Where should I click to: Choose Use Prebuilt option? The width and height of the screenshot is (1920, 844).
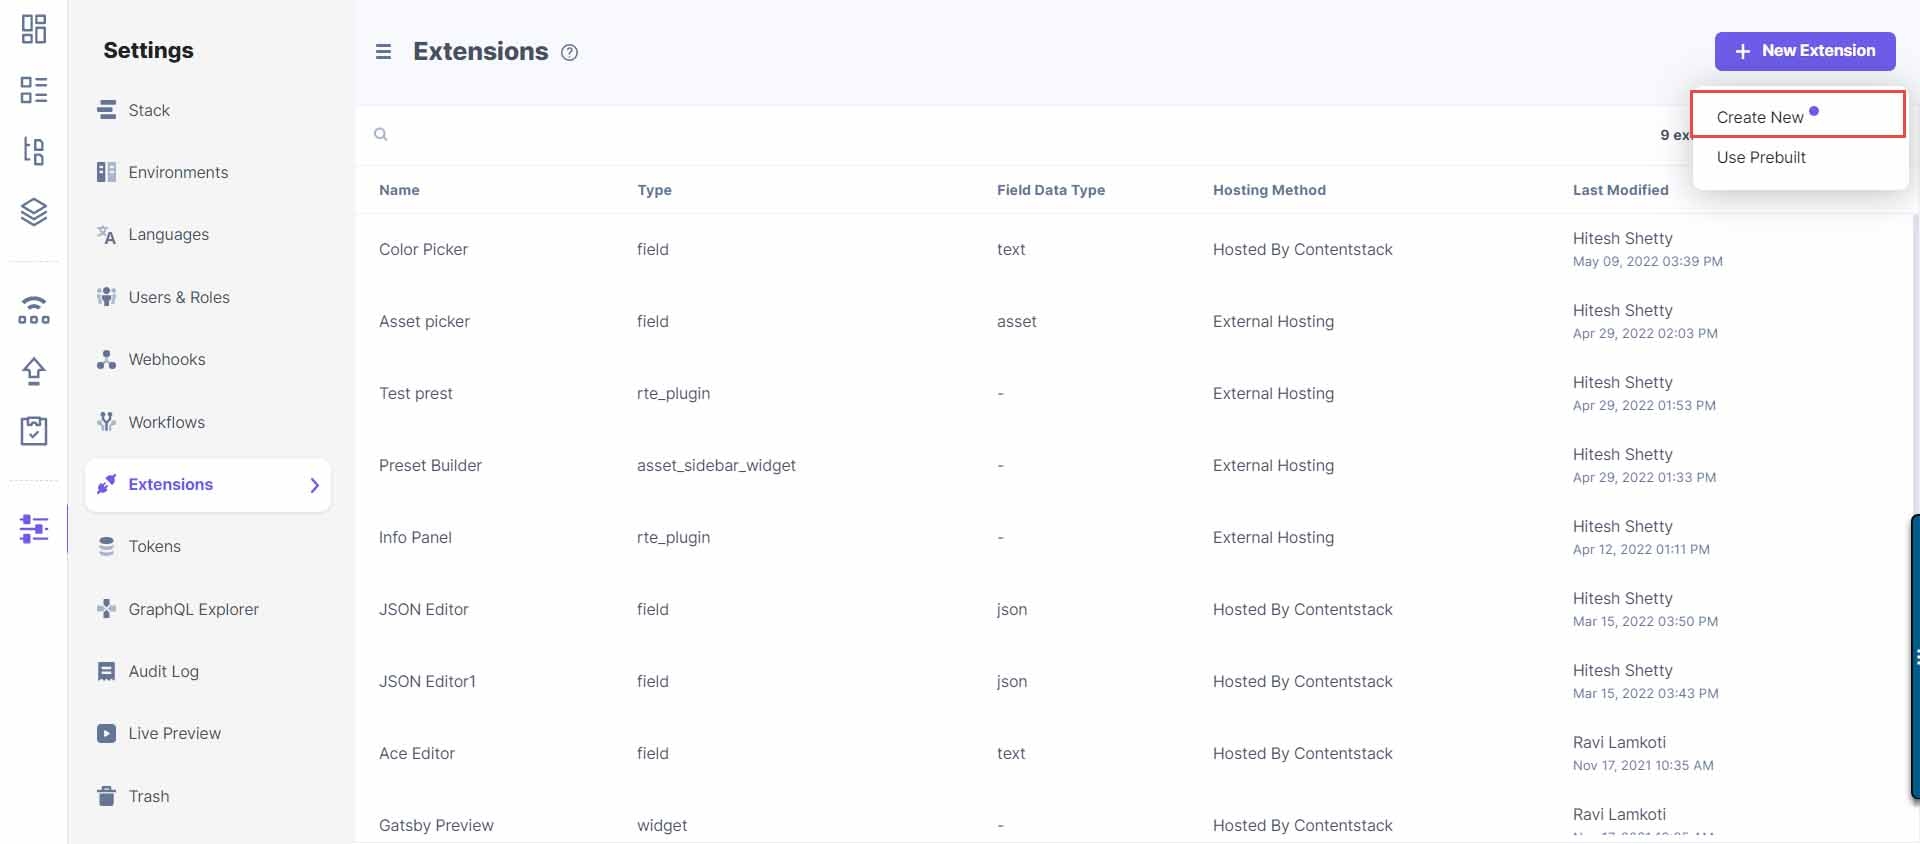click(x=1761, y=158)
